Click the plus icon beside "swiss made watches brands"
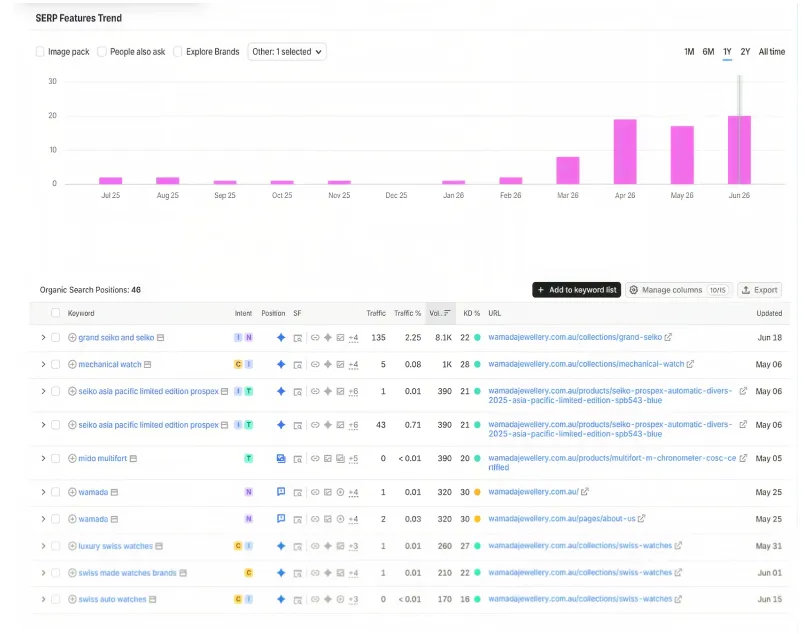 (x=72, y=573)
